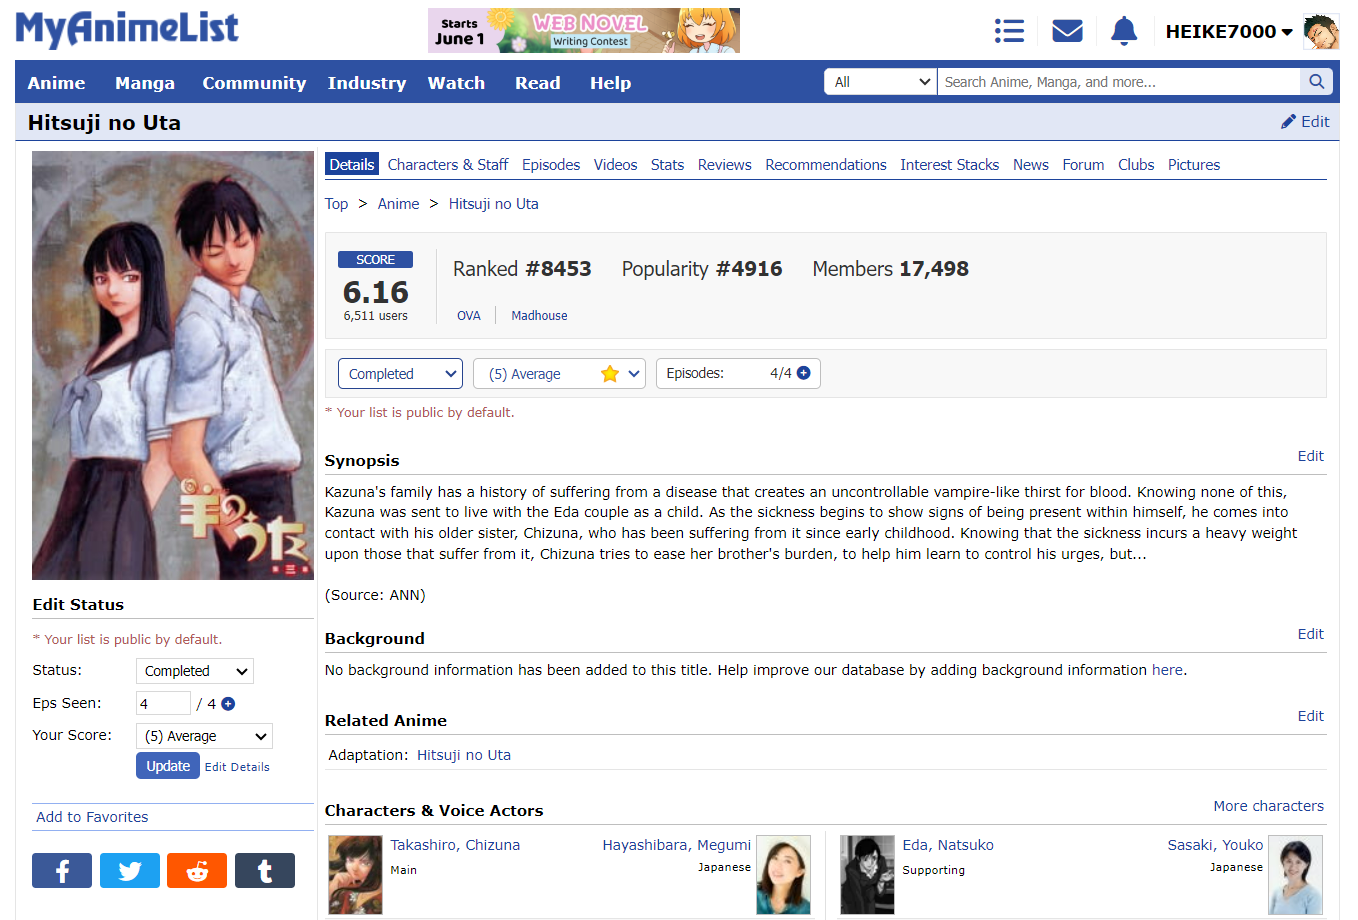This screenshot has height=920, width=1358.
Task: Share page on Tumblr
Action: 265,871
